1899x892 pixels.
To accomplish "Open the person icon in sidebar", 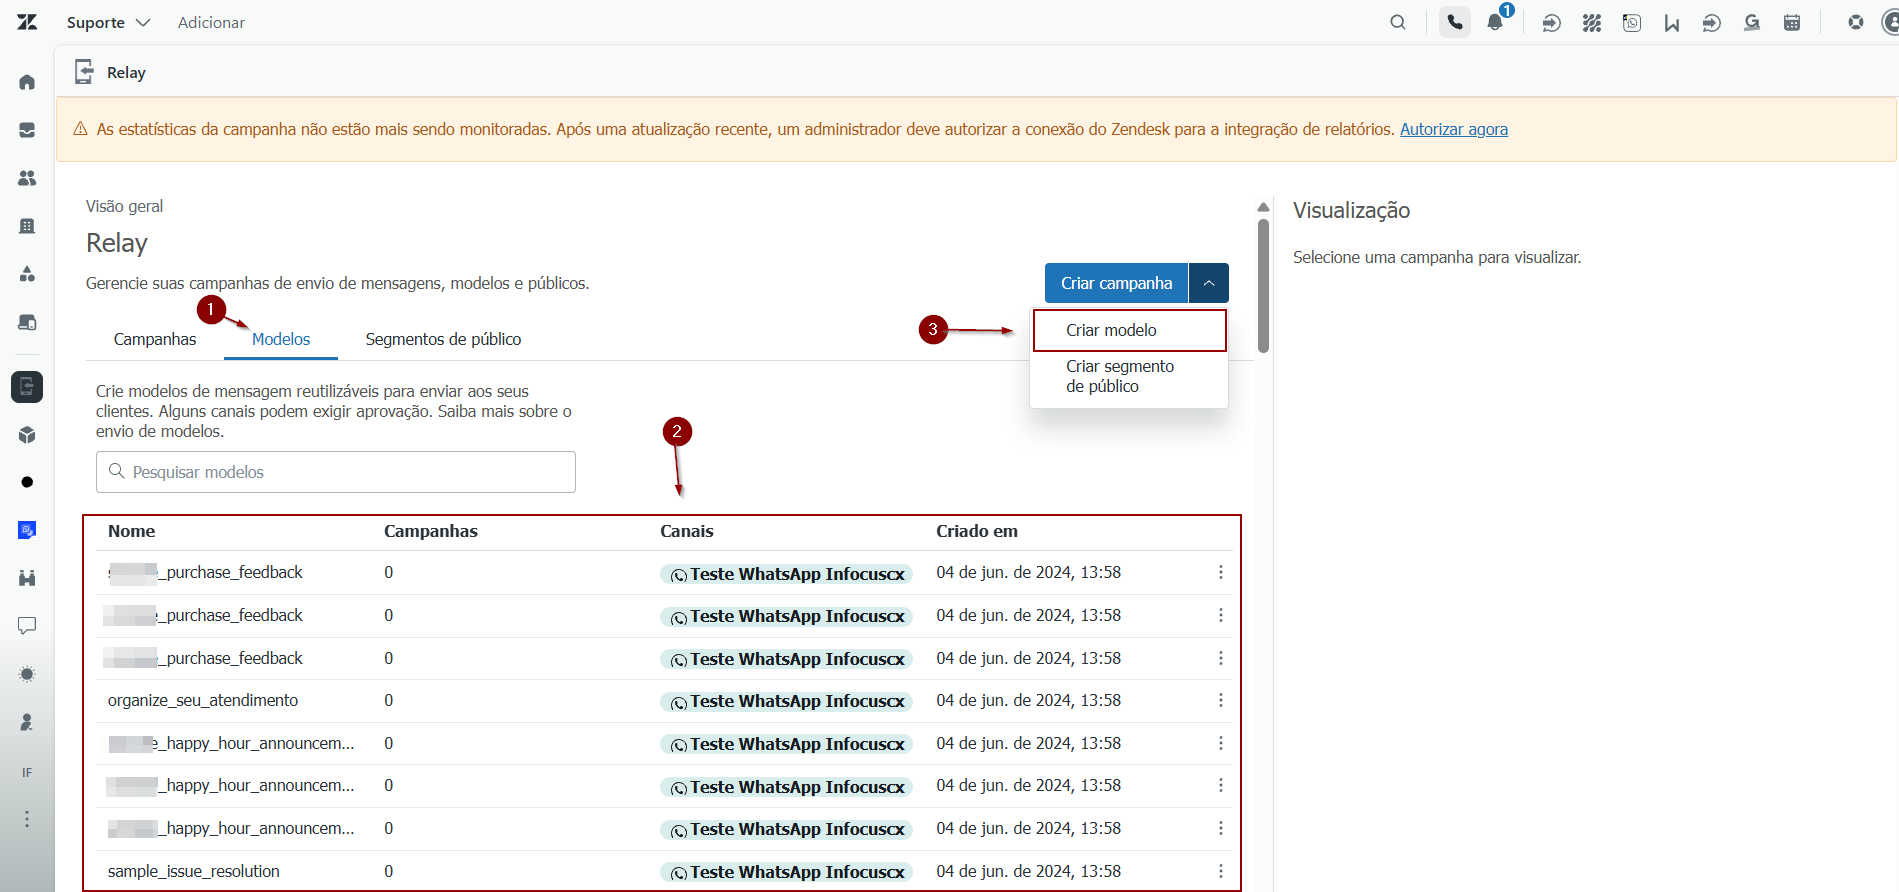I will point(27,722).
